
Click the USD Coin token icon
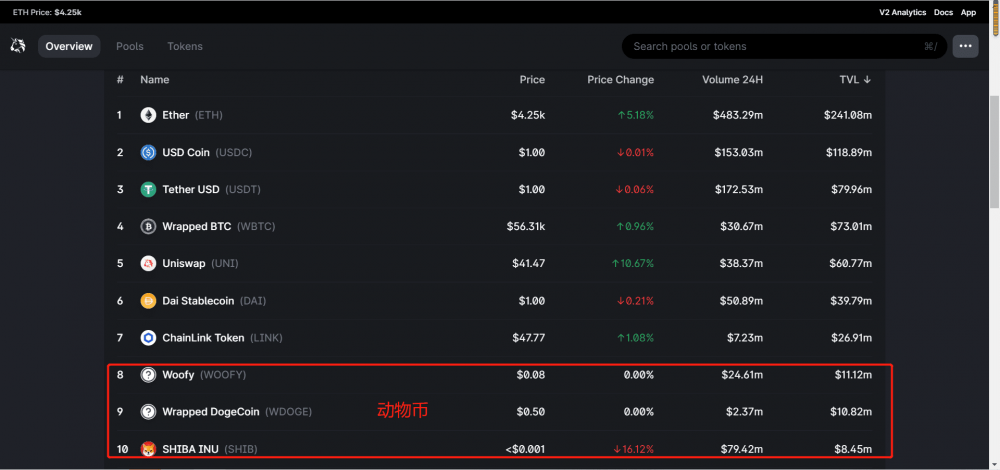(x=148, y=153)
